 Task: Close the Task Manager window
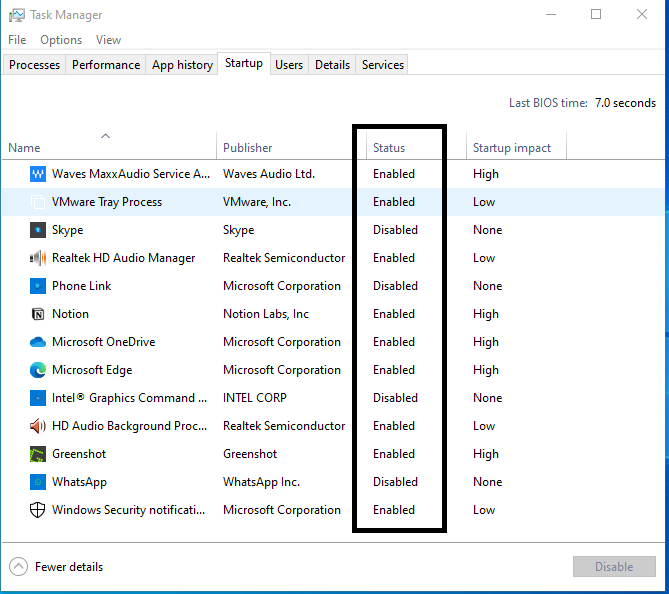point(642,15)
